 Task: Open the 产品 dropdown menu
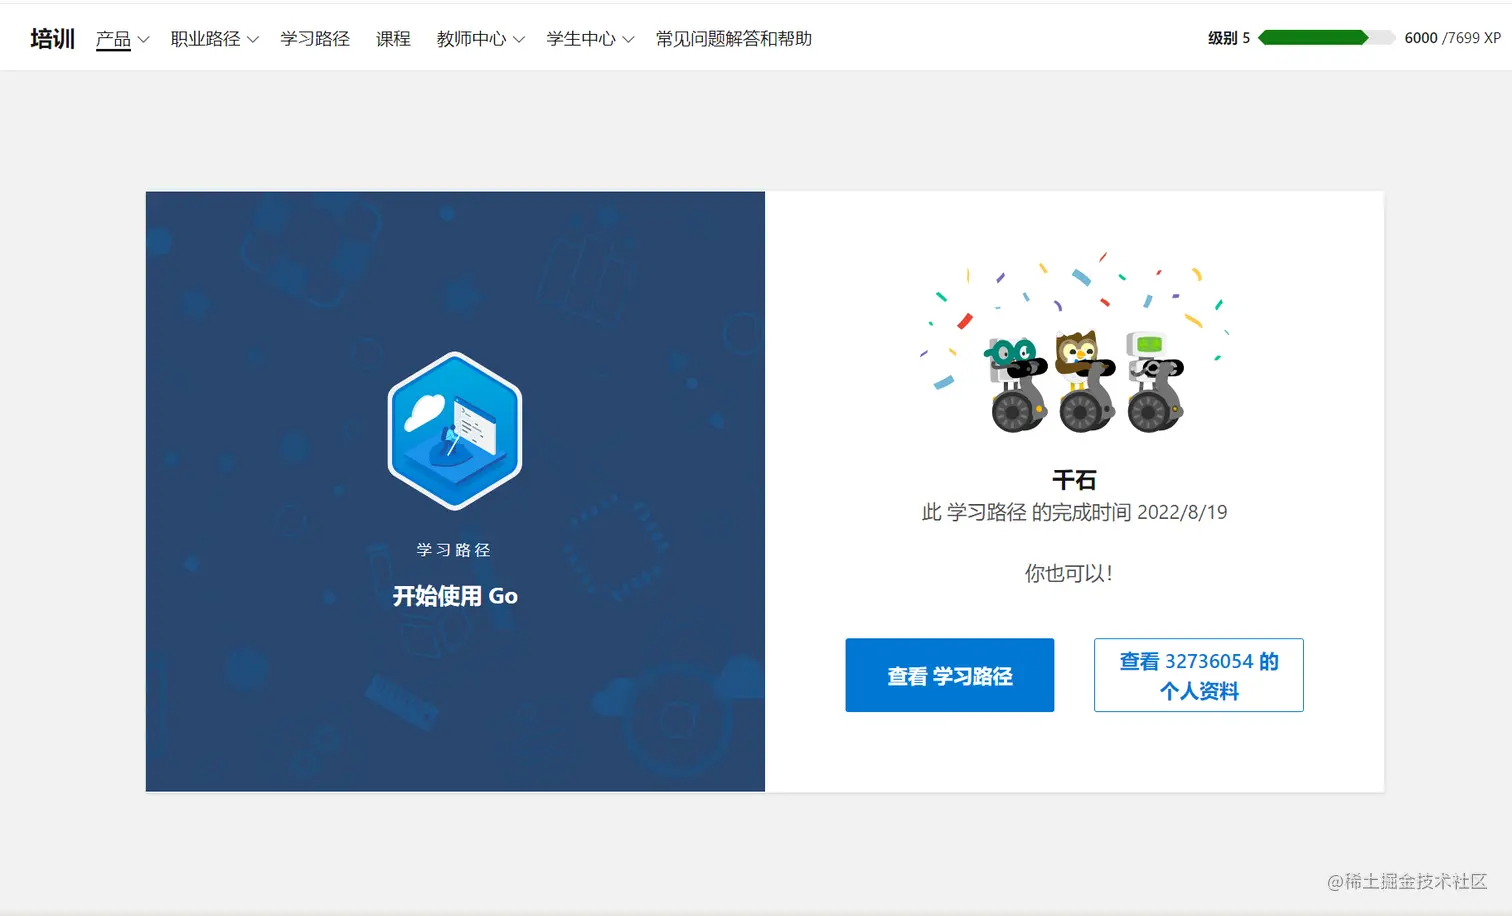(x=122, y=39)
